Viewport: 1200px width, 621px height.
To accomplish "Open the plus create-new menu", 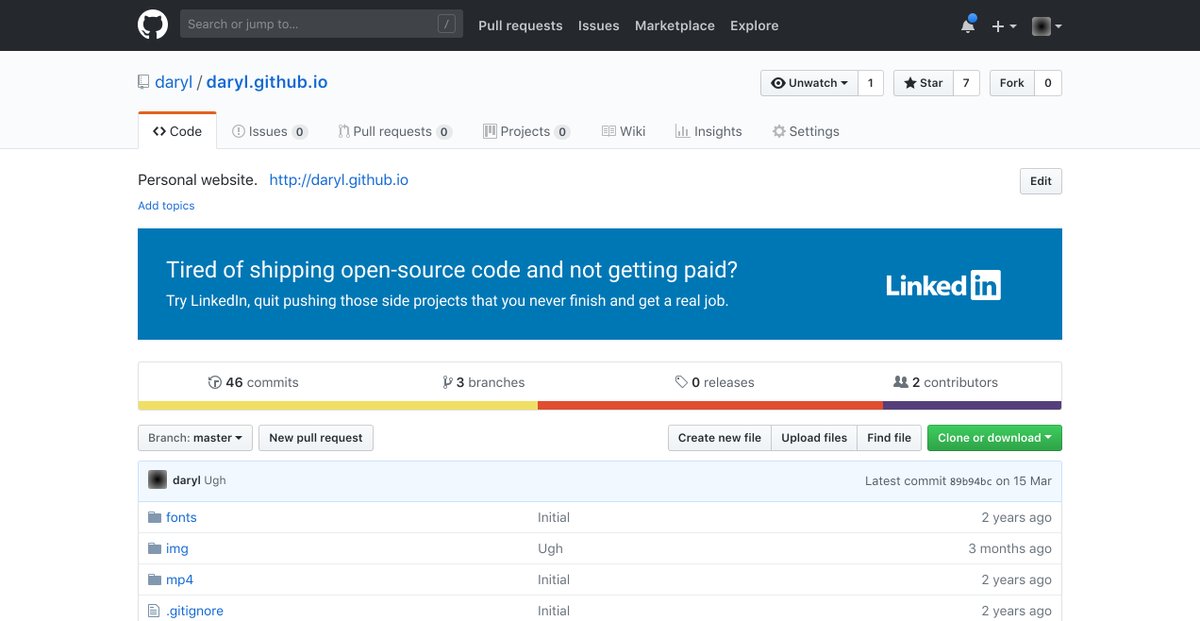I will pyautogui.click(x=1003, y=26).
